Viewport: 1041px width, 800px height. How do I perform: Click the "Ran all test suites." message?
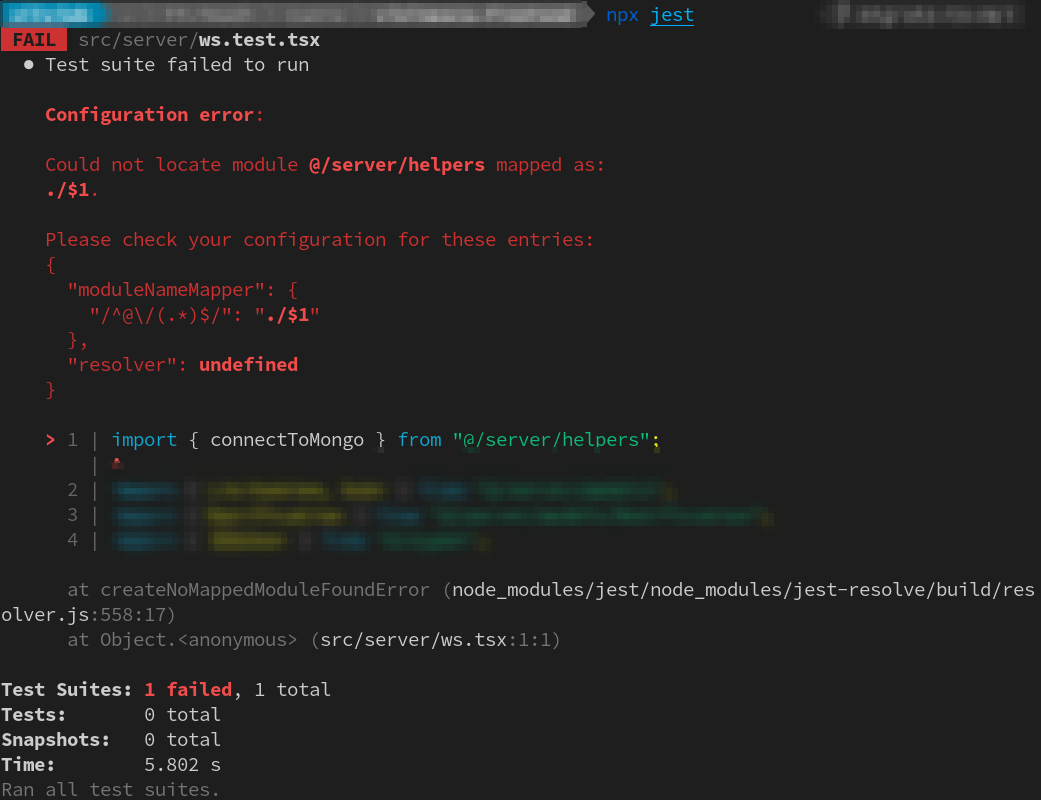108,789
